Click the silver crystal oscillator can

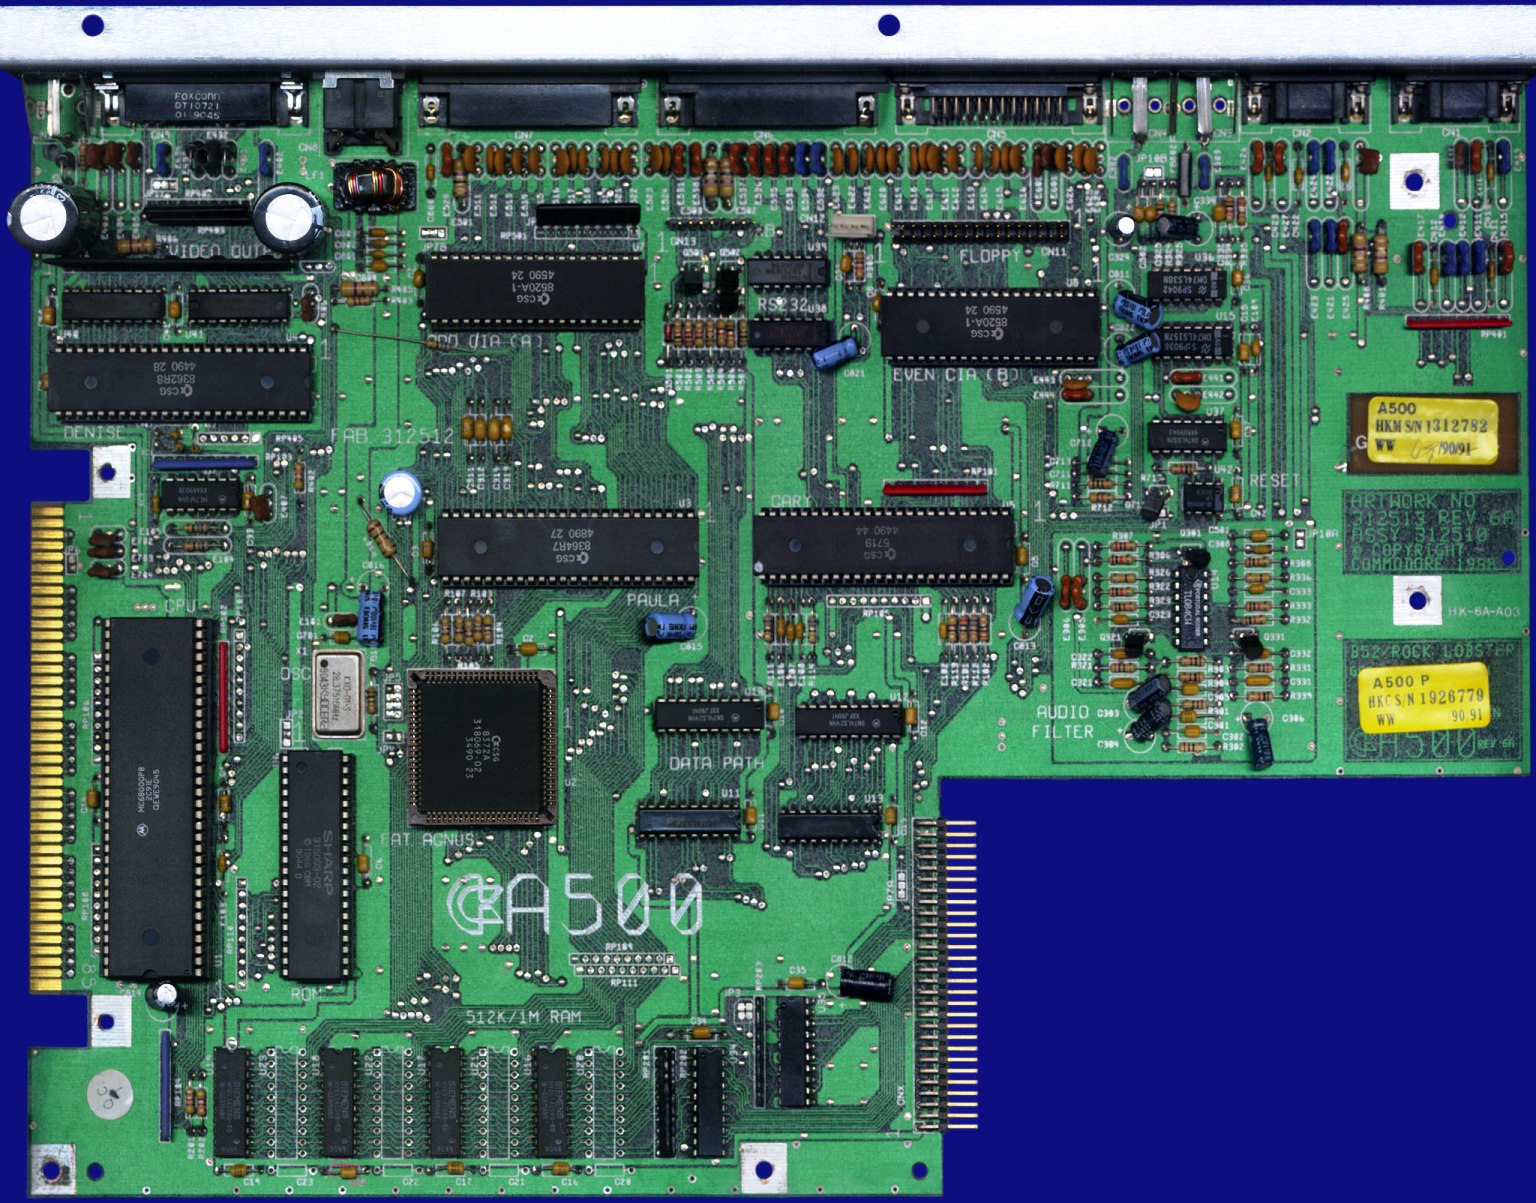tap(338, 694)
